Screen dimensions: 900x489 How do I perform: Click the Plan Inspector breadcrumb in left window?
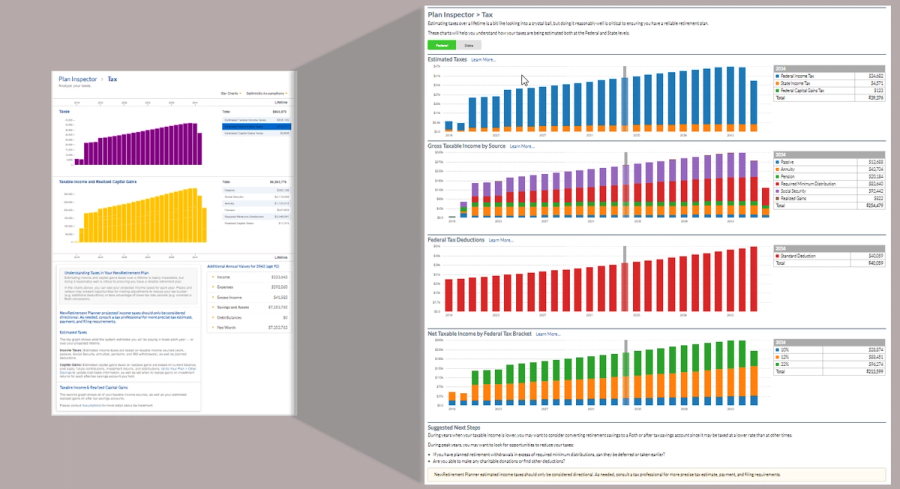click(77, 79)
